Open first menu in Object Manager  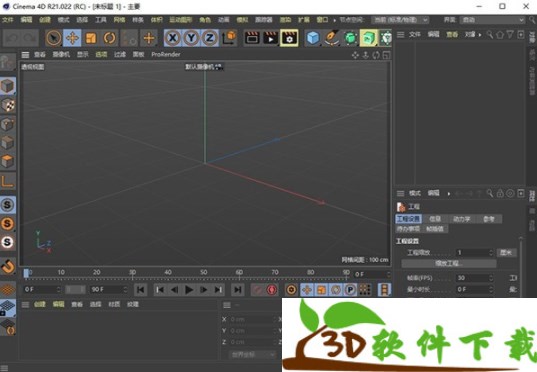click(415, 34)
